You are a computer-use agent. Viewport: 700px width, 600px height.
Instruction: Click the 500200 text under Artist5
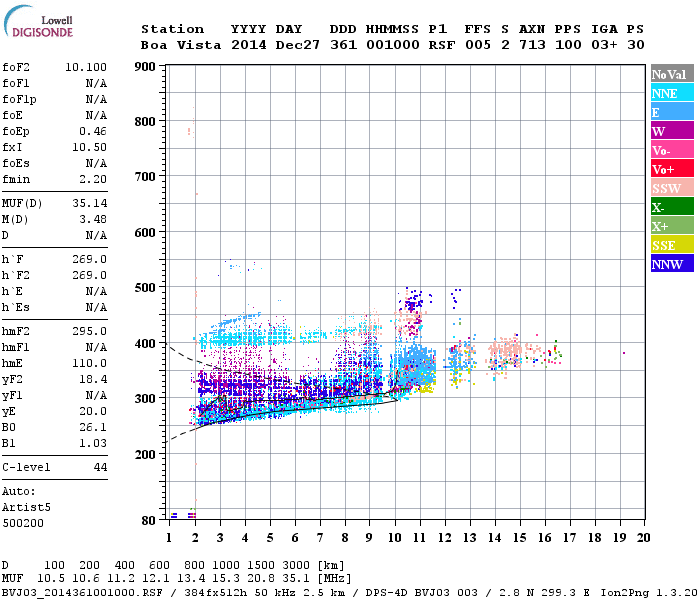[x=23, y=523]
